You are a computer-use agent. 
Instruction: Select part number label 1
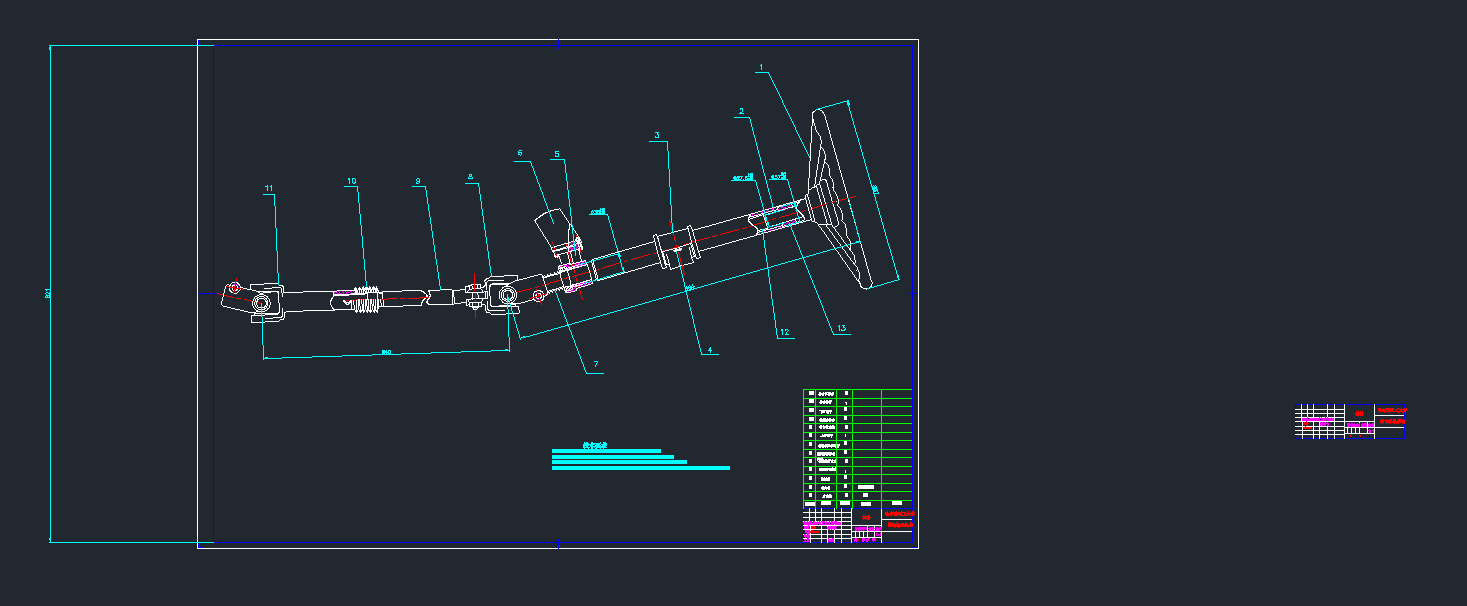click(761, 68)
